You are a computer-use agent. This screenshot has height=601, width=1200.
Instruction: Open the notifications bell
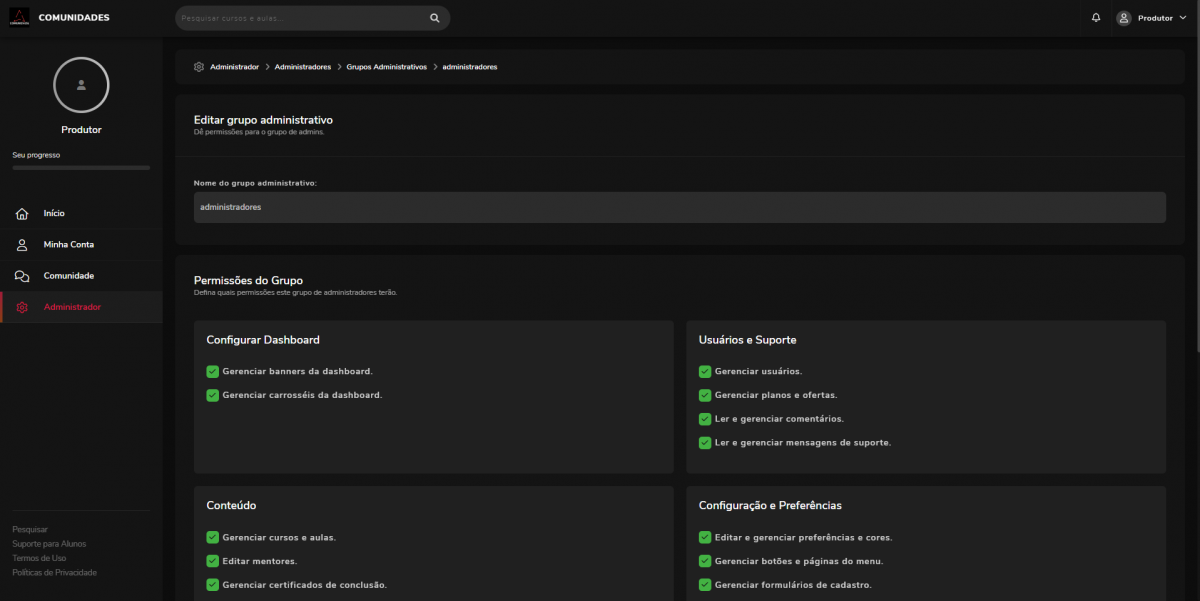(x=1096, y=18)
